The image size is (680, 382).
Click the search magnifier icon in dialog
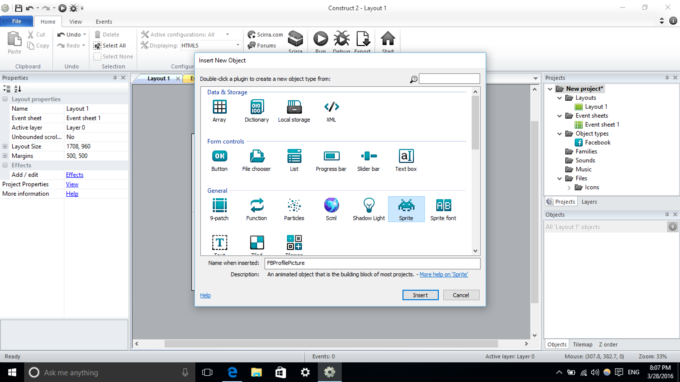(413, 79)
